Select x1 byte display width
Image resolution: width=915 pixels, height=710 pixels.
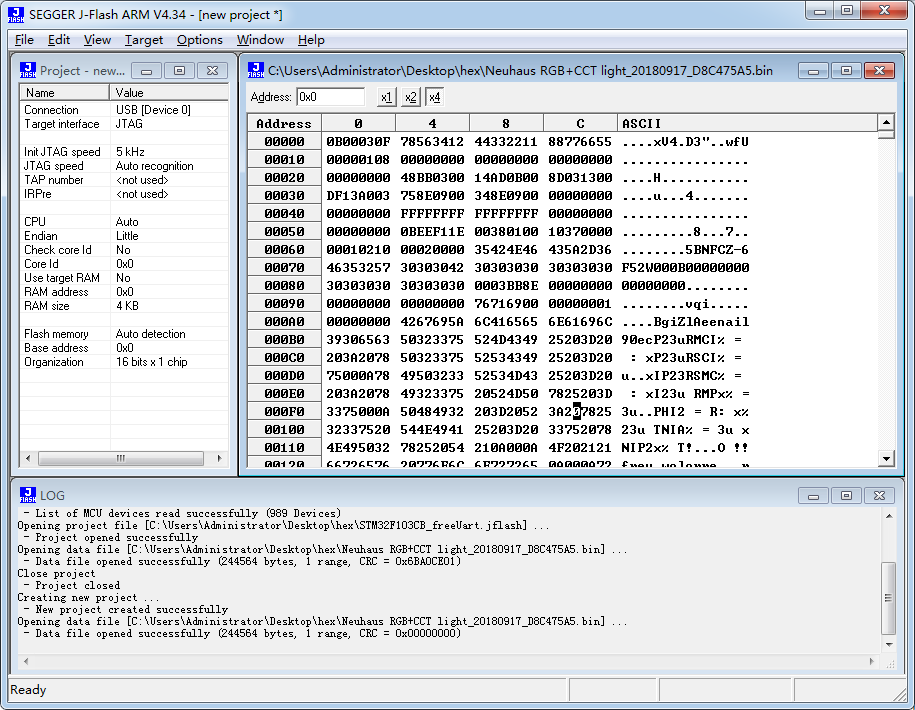point(386,97)
